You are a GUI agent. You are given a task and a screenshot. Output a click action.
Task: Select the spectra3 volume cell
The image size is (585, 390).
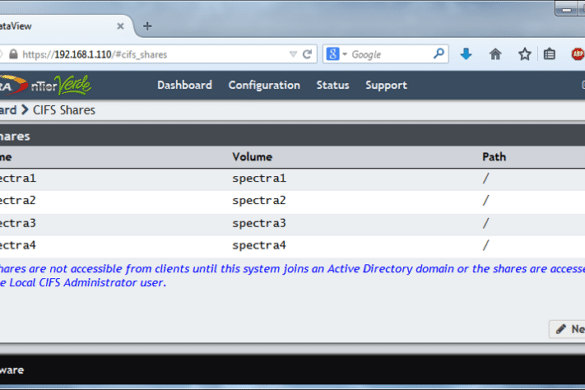(259, 223)
